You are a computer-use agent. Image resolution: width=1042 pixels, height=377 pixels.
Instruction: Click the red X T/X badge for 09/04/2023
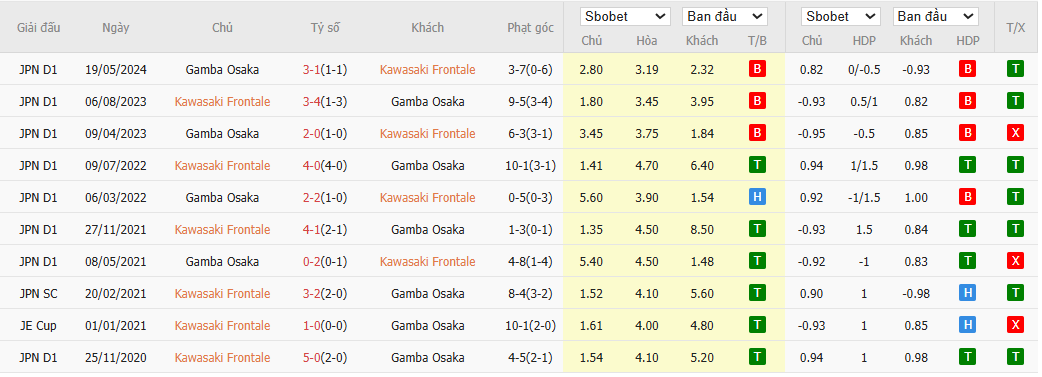1015,133
